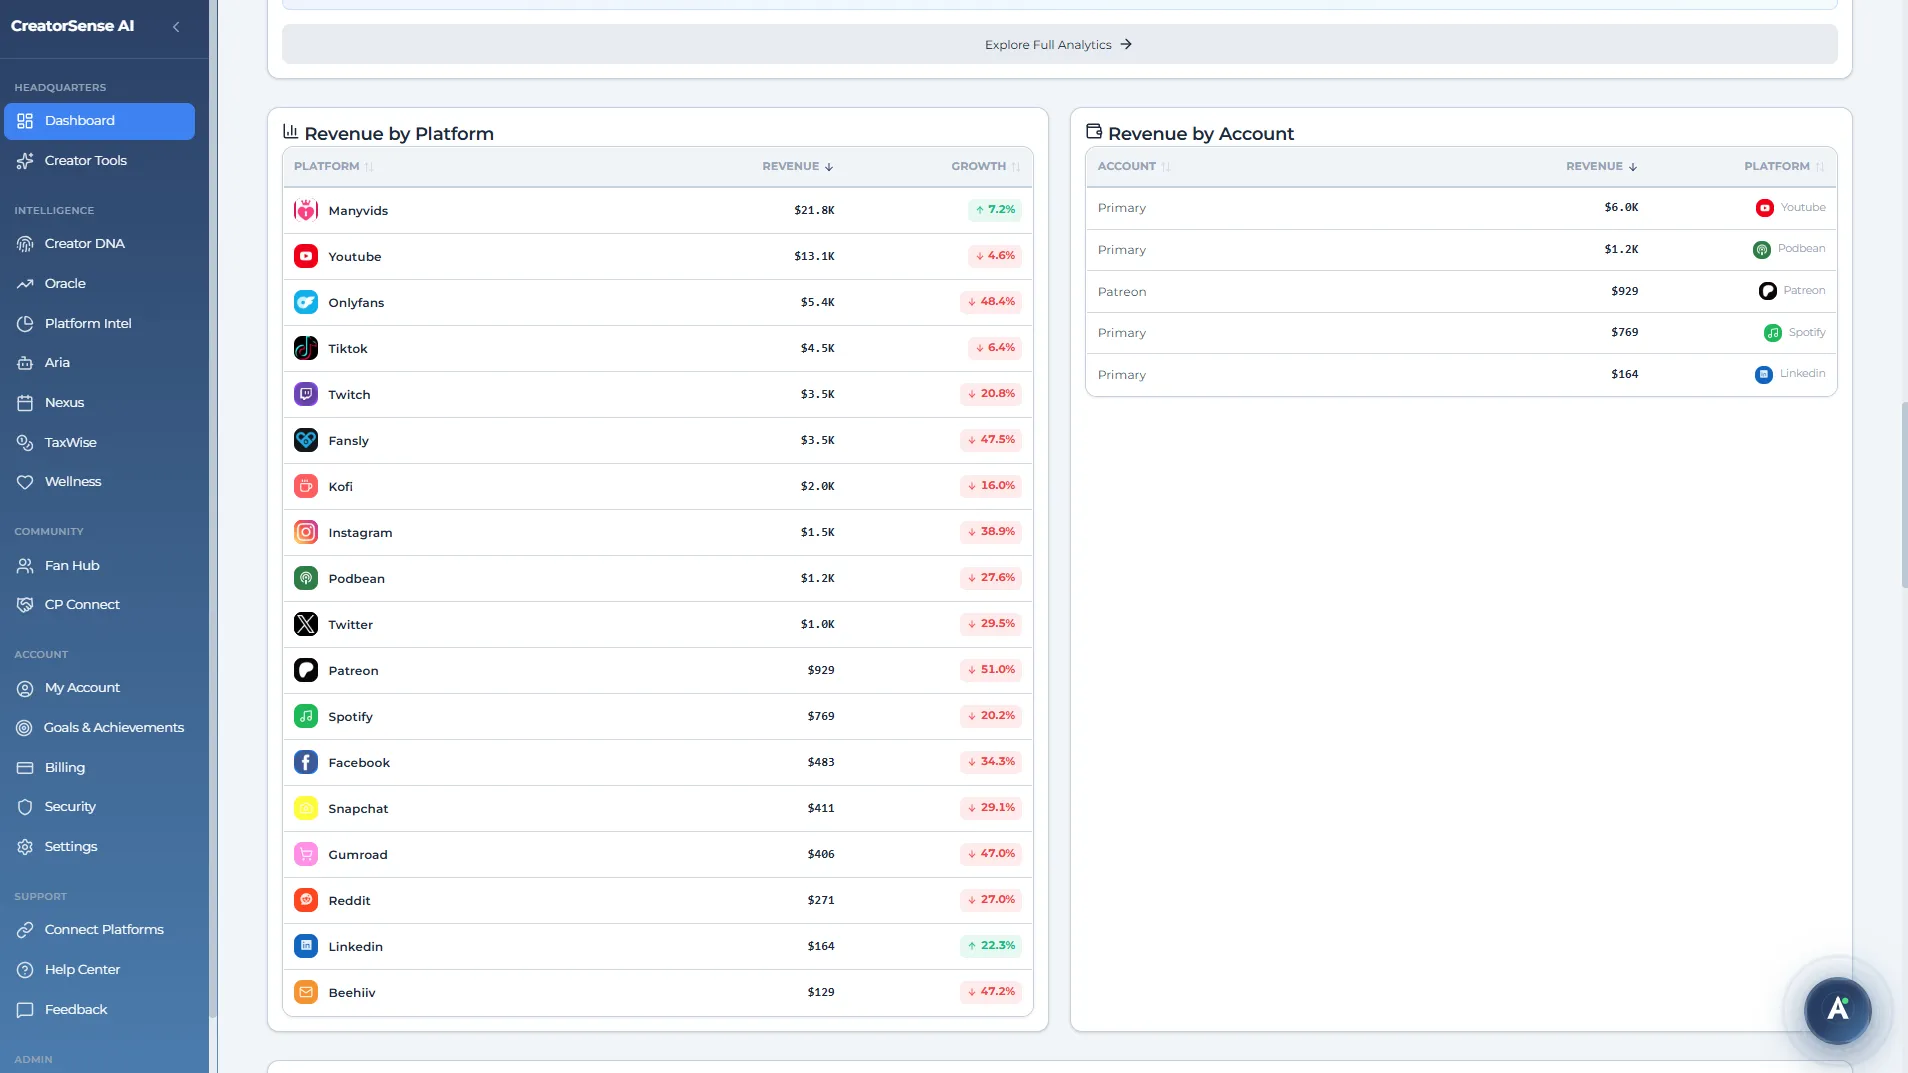Viewport: 1908px width, 1073px height.
Task: Click the Spotify icon in Revenue by Account
Action: [x=1770, y=333]
